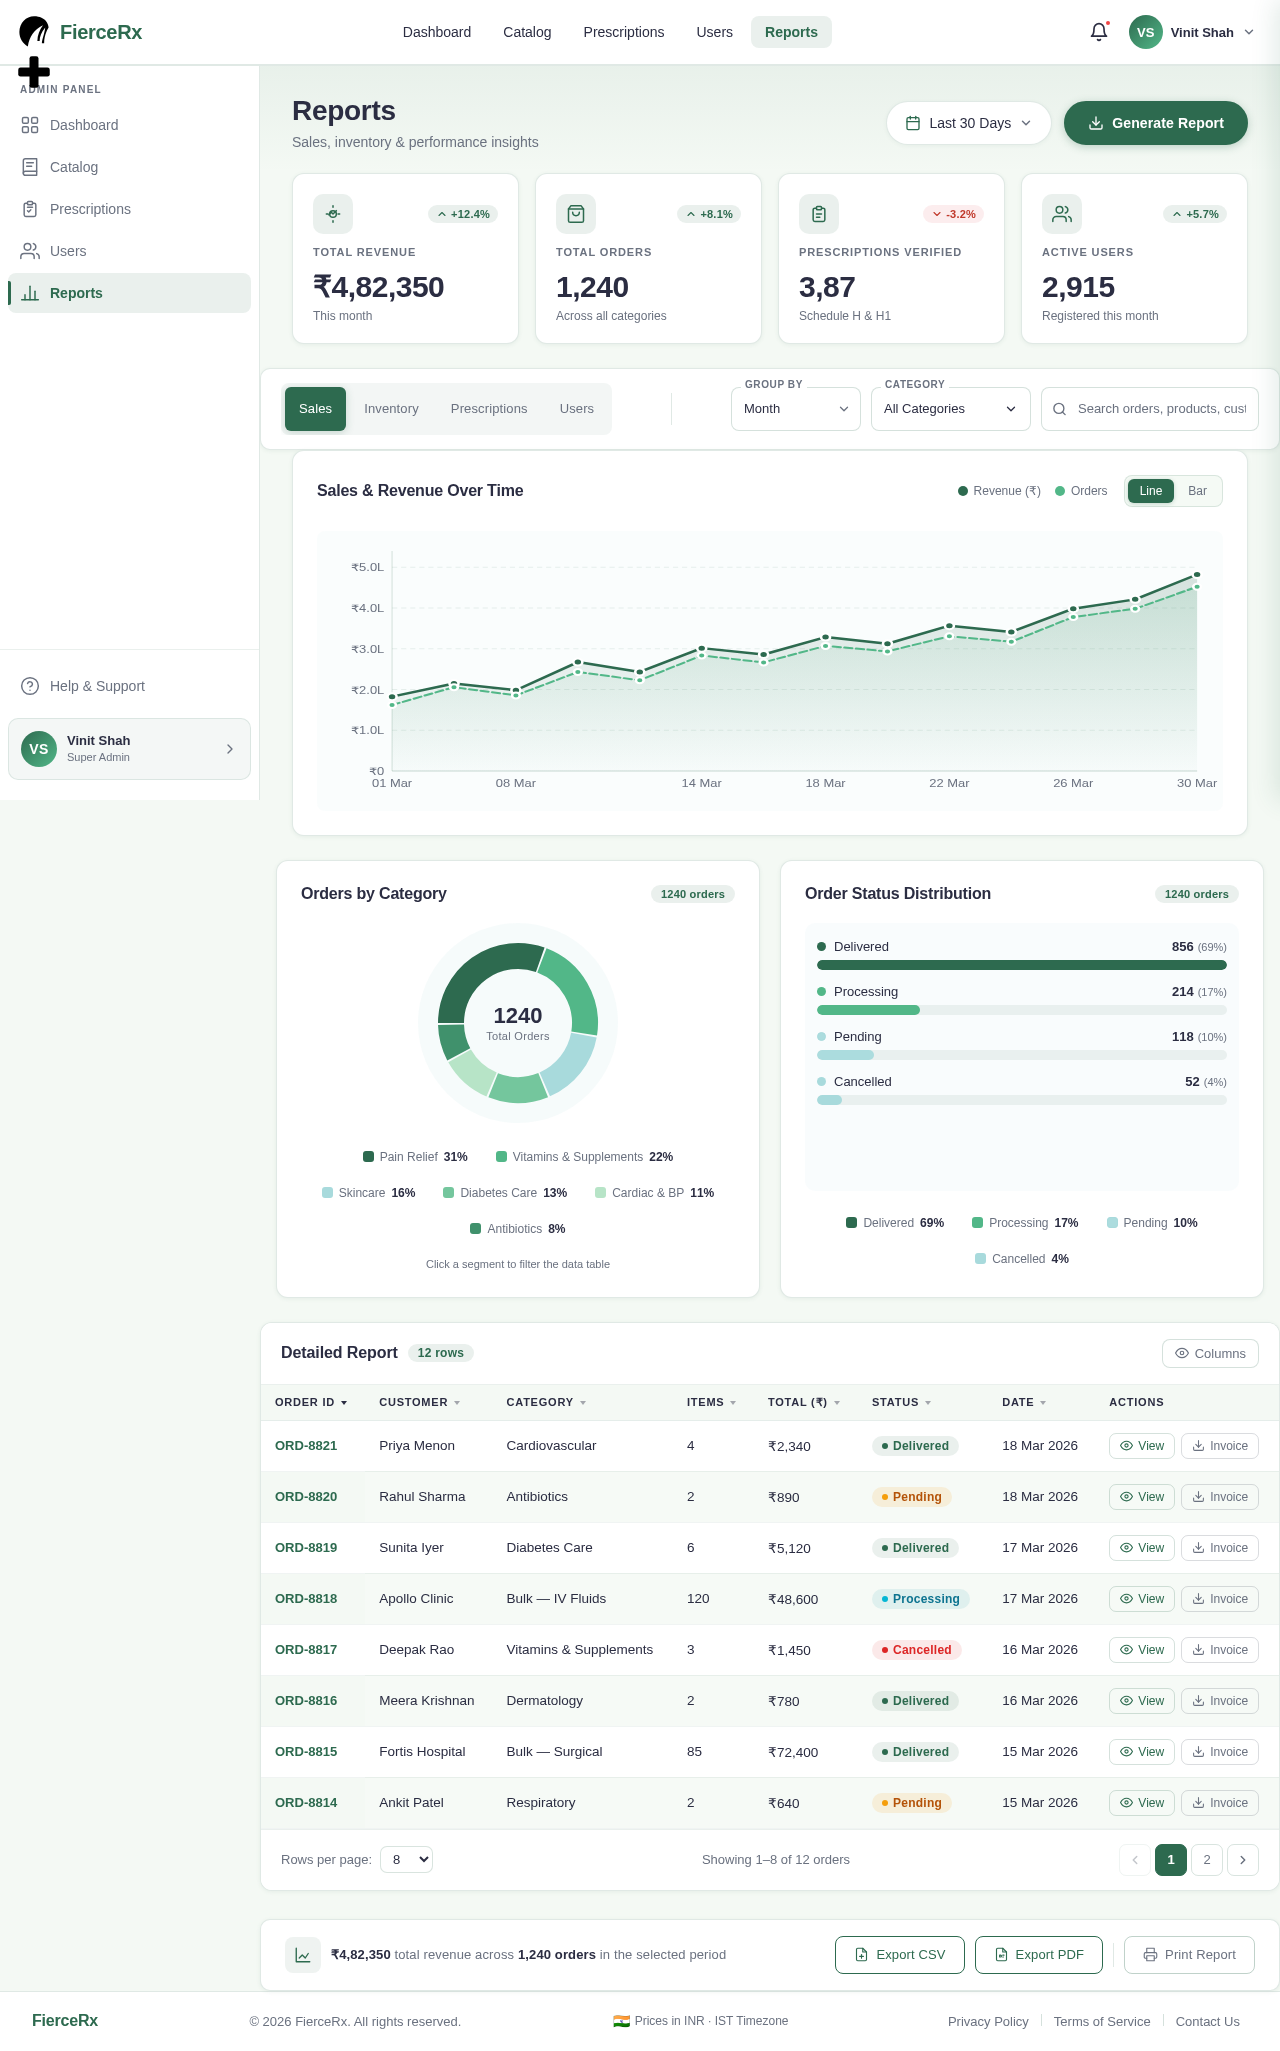View order ORD-8815 details
Viewport: 1280px width, 2051px height.
1142,1752
